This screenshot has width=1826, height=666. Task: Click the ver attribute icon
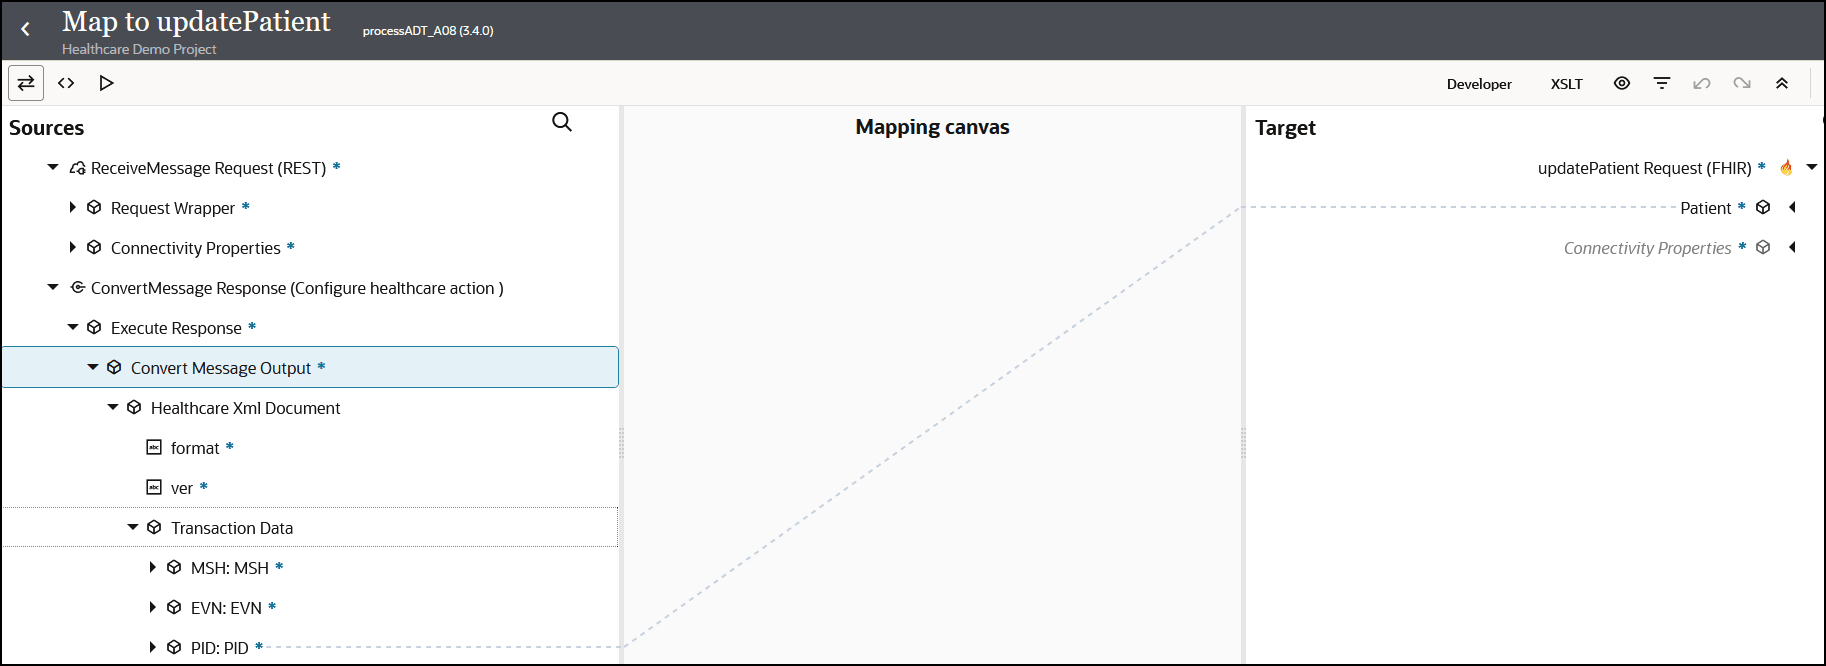[x=154, y=487]
